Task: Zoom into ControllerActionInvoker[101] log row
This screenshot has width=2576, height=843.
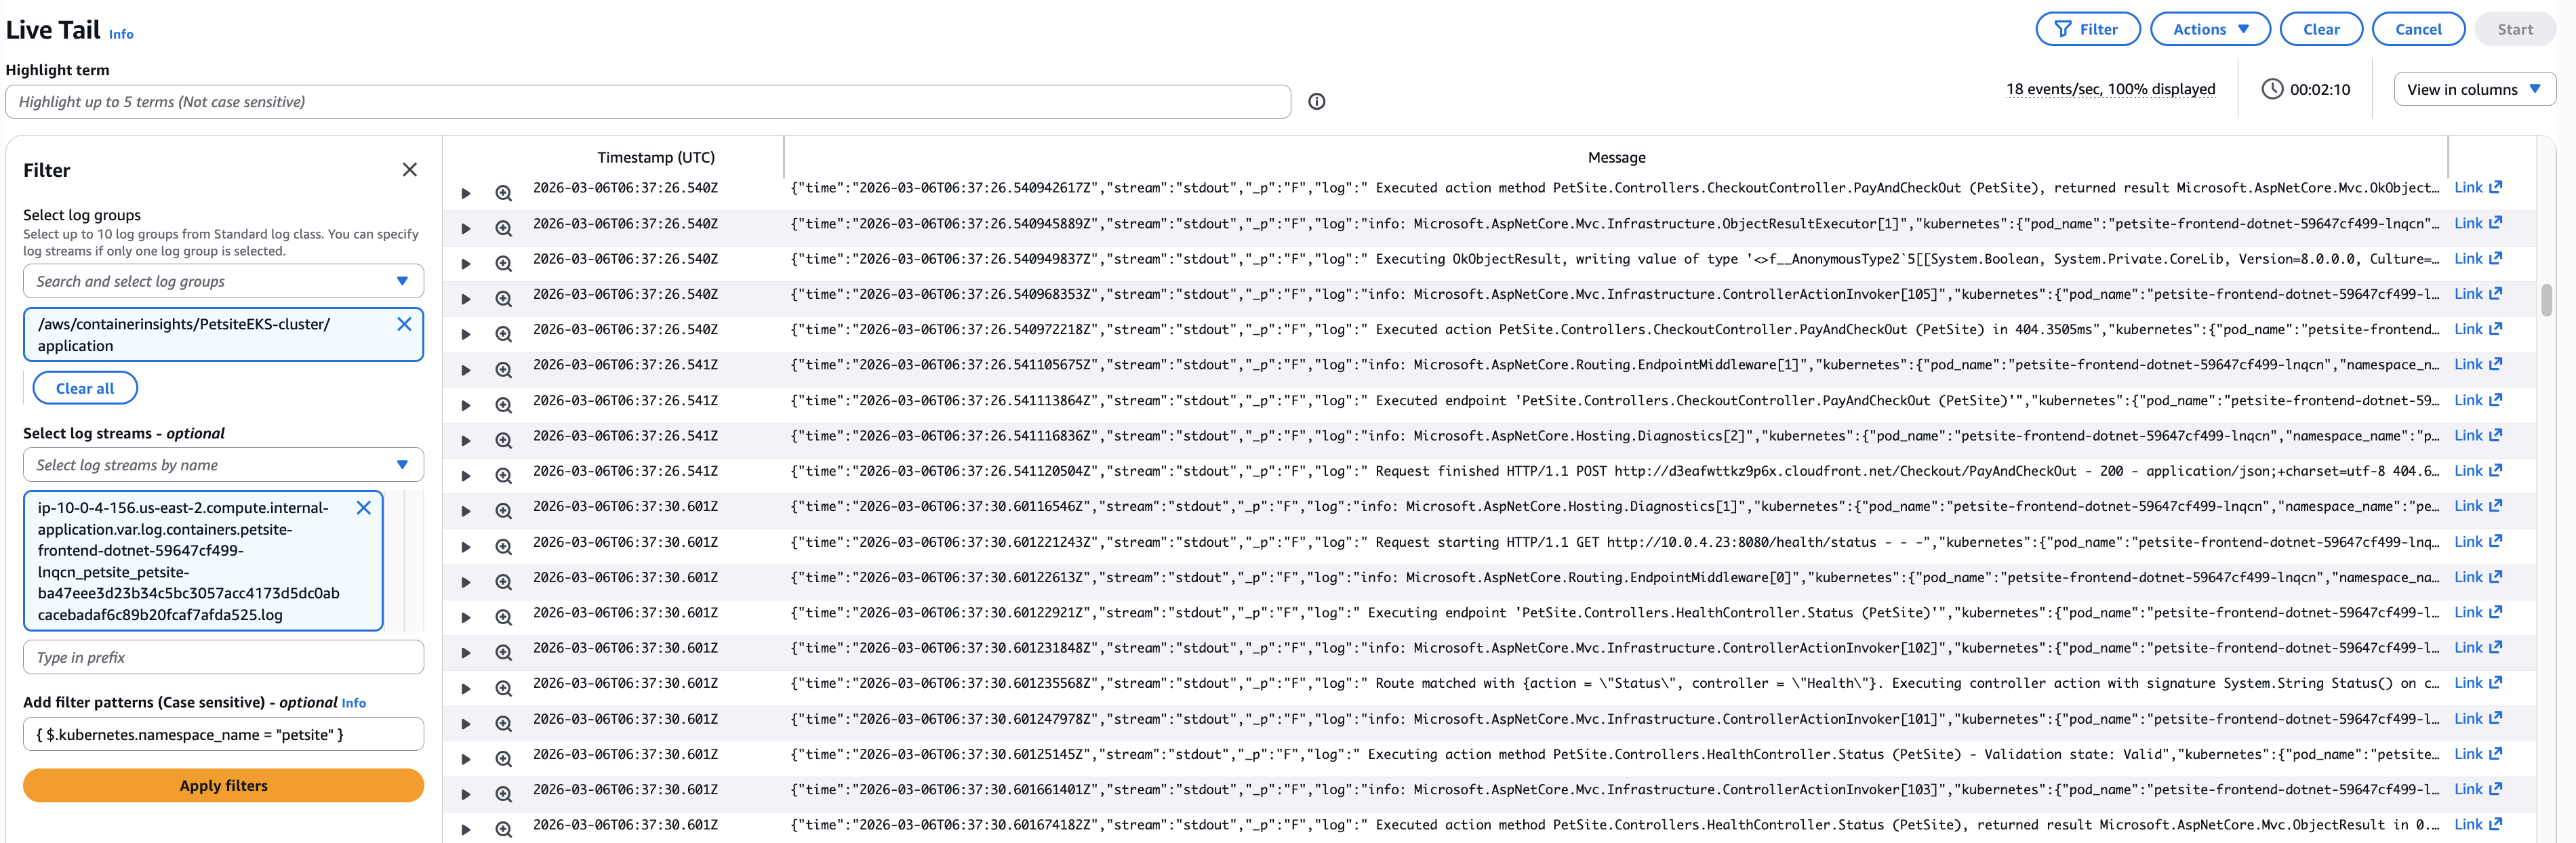Action: coord(503,724)
